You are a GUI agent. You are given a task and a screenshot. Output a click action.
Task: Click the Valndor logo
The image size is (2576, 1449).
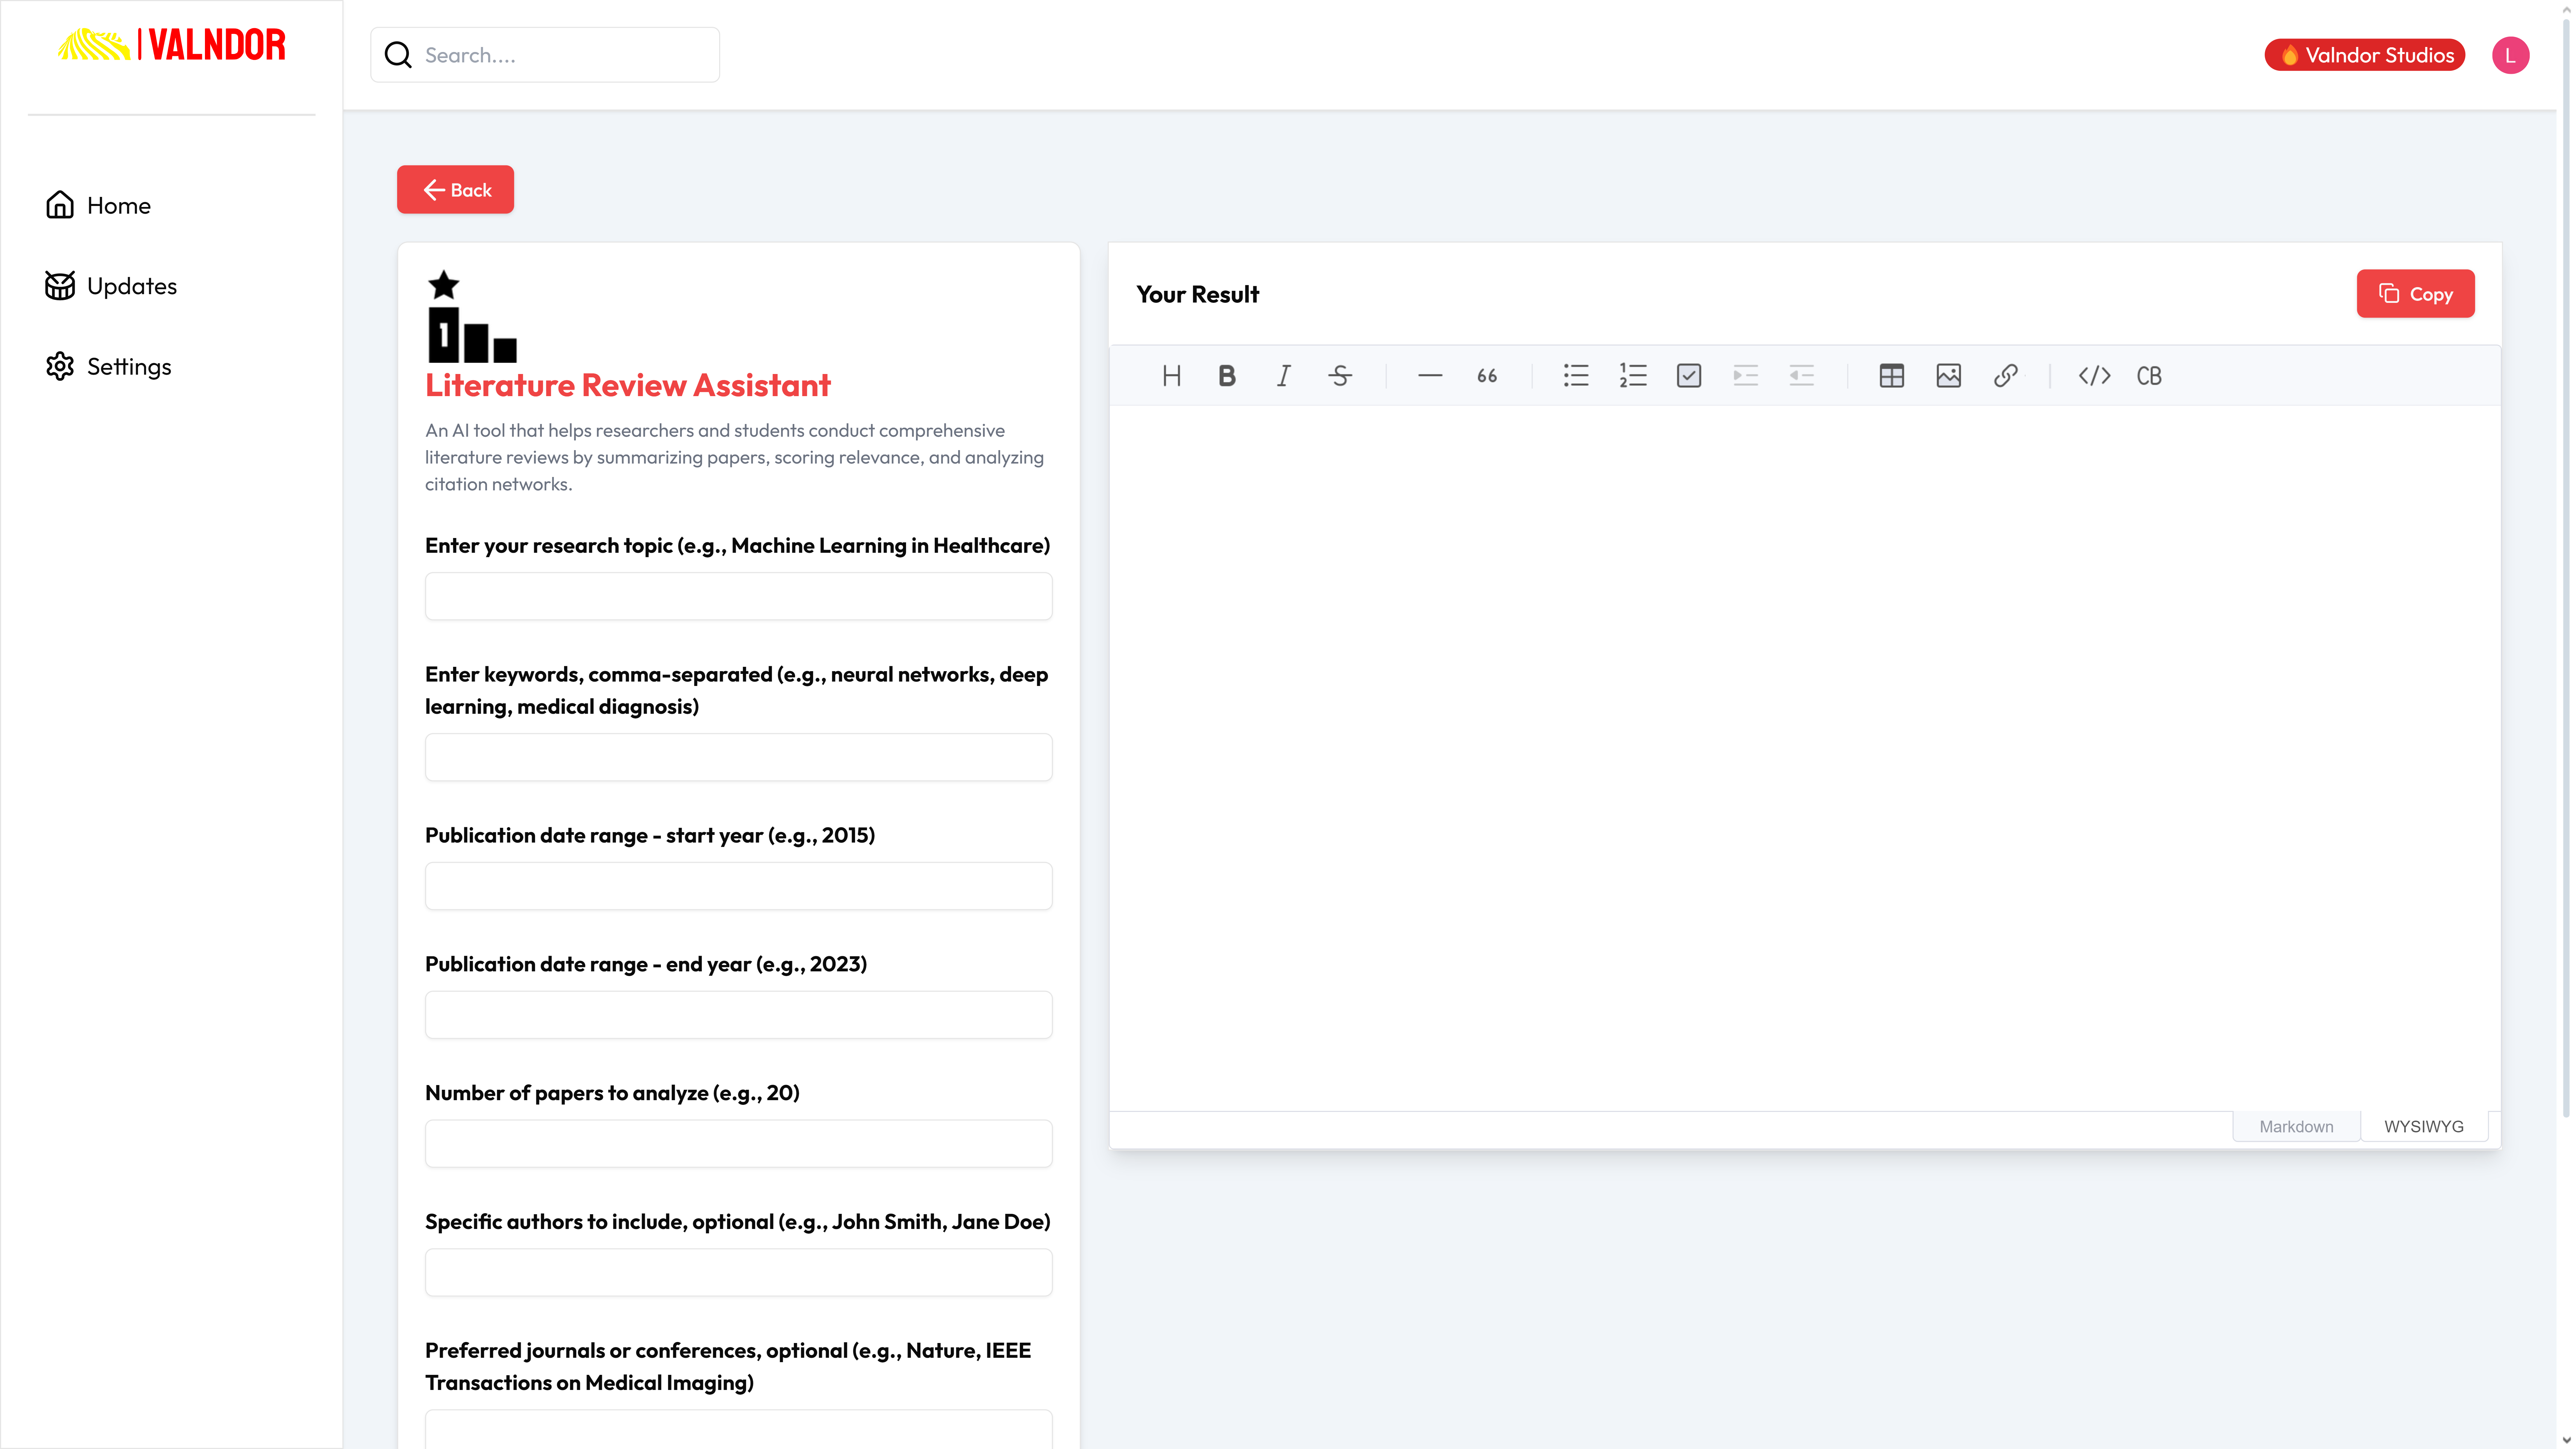pyautogui.click(x=172, y=45)
